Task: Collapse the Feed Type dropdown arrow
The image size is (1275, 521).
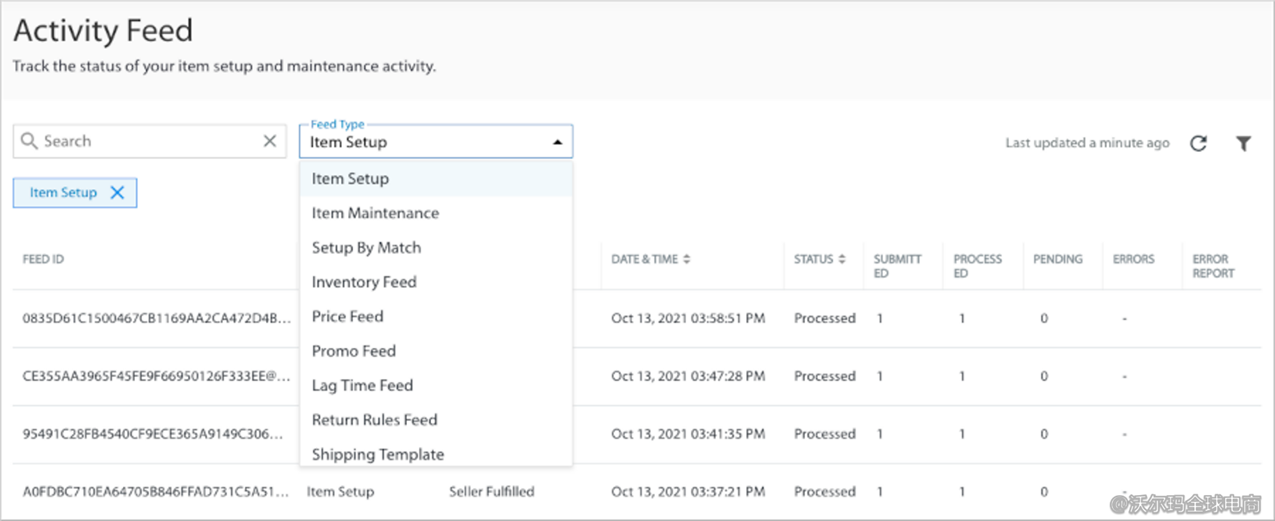Action: tap(557, 143)
